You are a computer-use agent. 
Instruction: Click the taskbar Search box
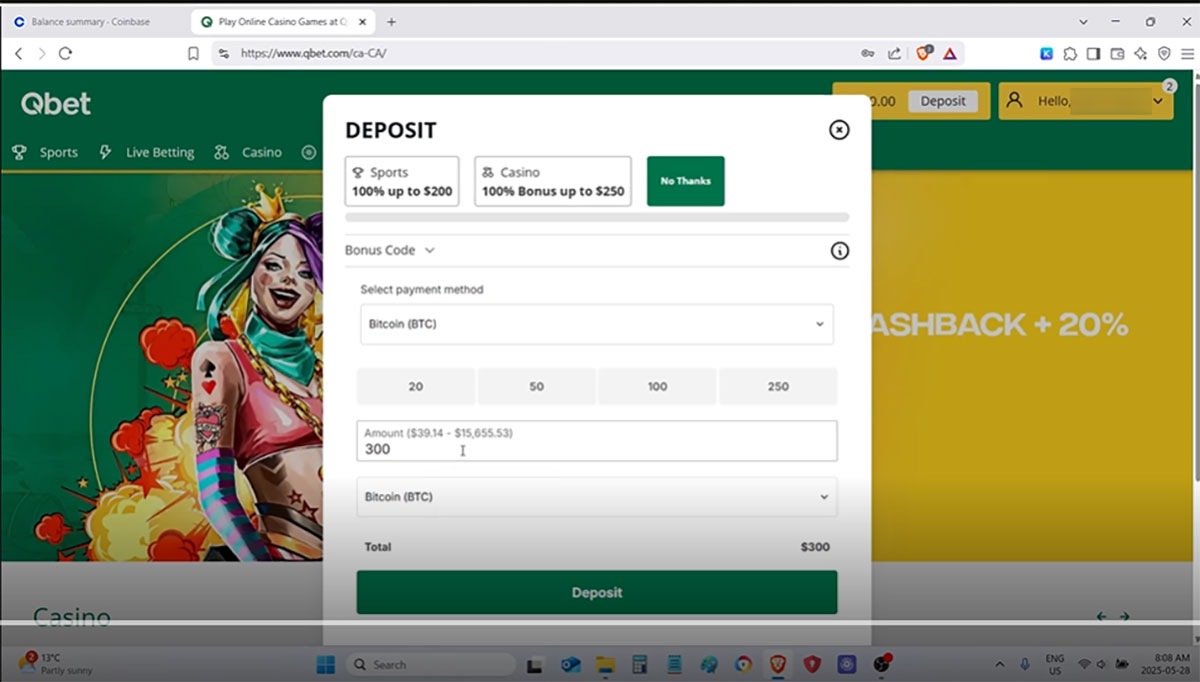(430, 664)
